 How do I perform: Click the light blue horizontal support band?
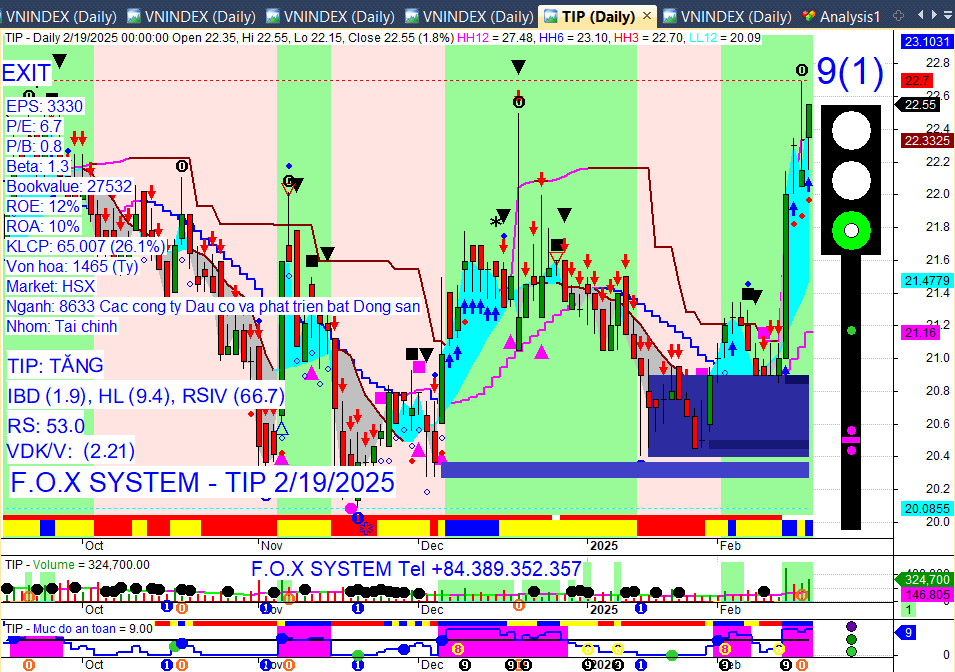(625, 470)
